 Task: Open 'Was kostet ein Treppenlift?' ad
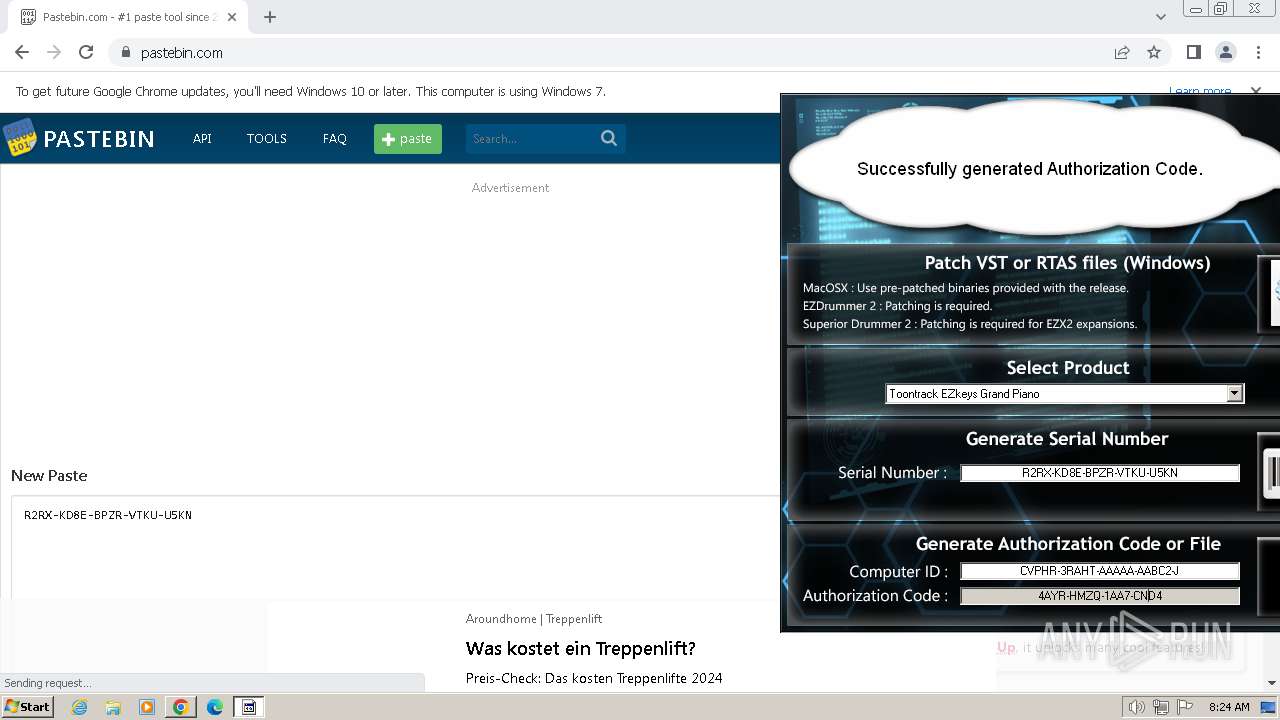[580, 648]
